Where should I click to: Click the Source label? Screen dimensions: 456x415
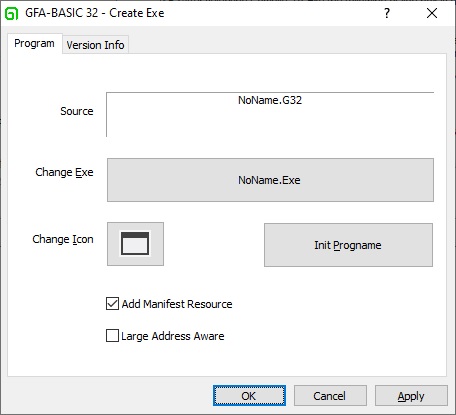click(77, 111)
